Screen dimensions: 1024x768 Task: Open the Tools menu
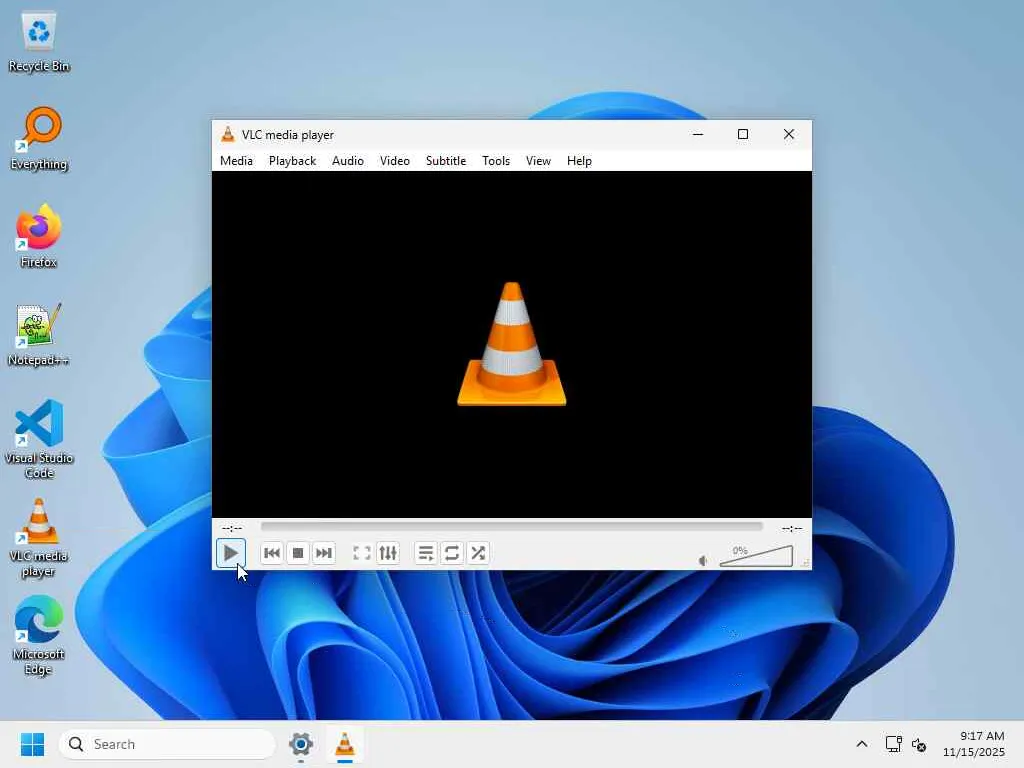point(496,161)
